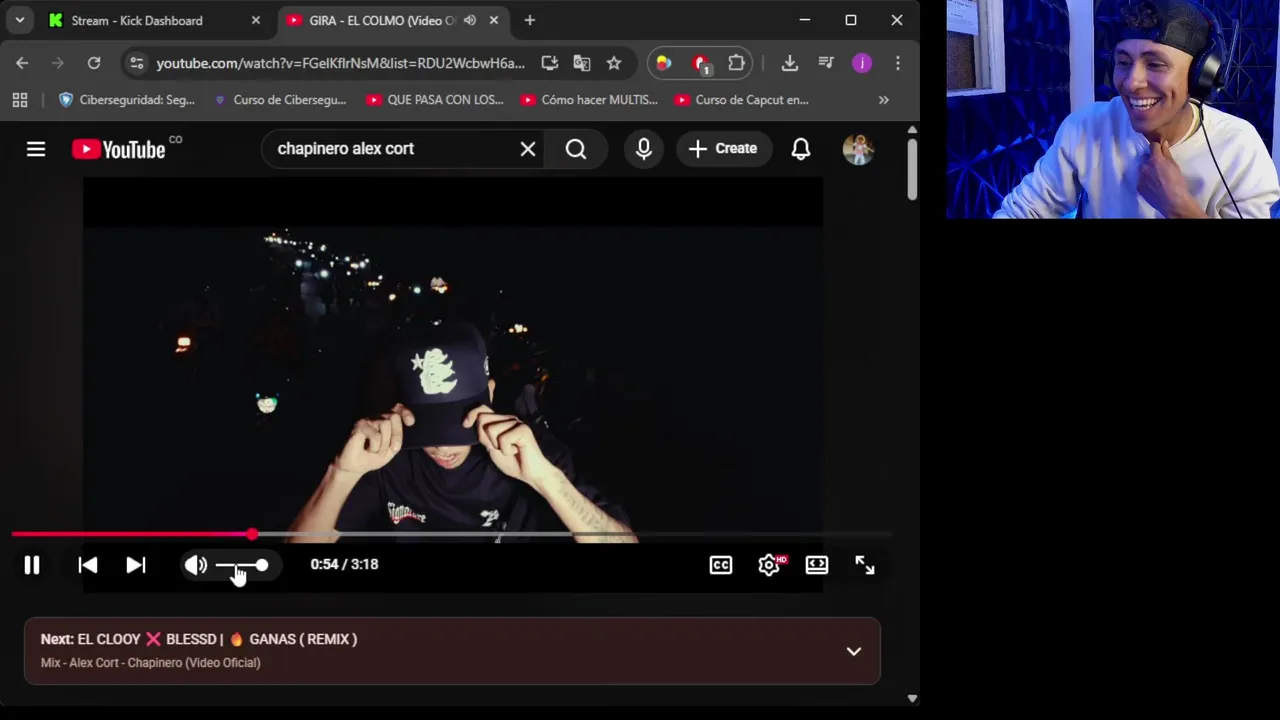Expand the Next playlist panel chevron
Screen dimensions: 1280x720
coord(854,651)
